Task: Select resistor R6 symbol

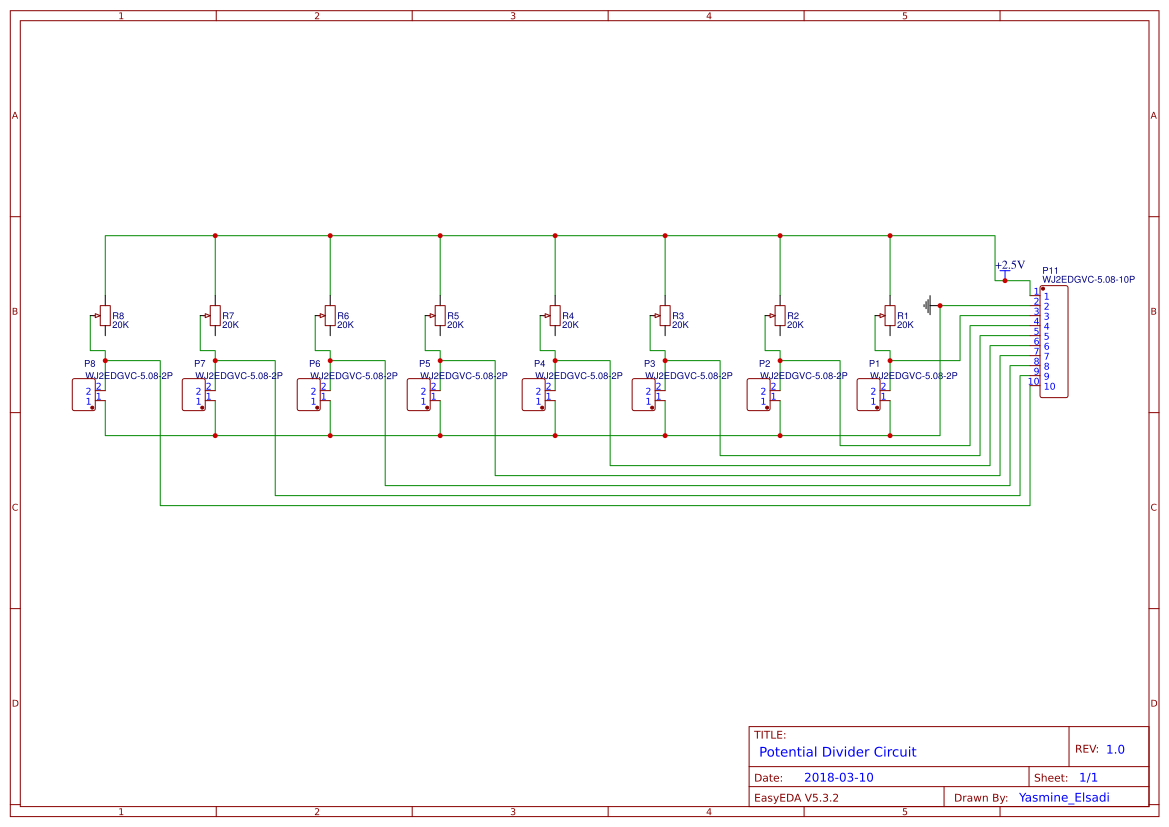Action: pos(328,315)
